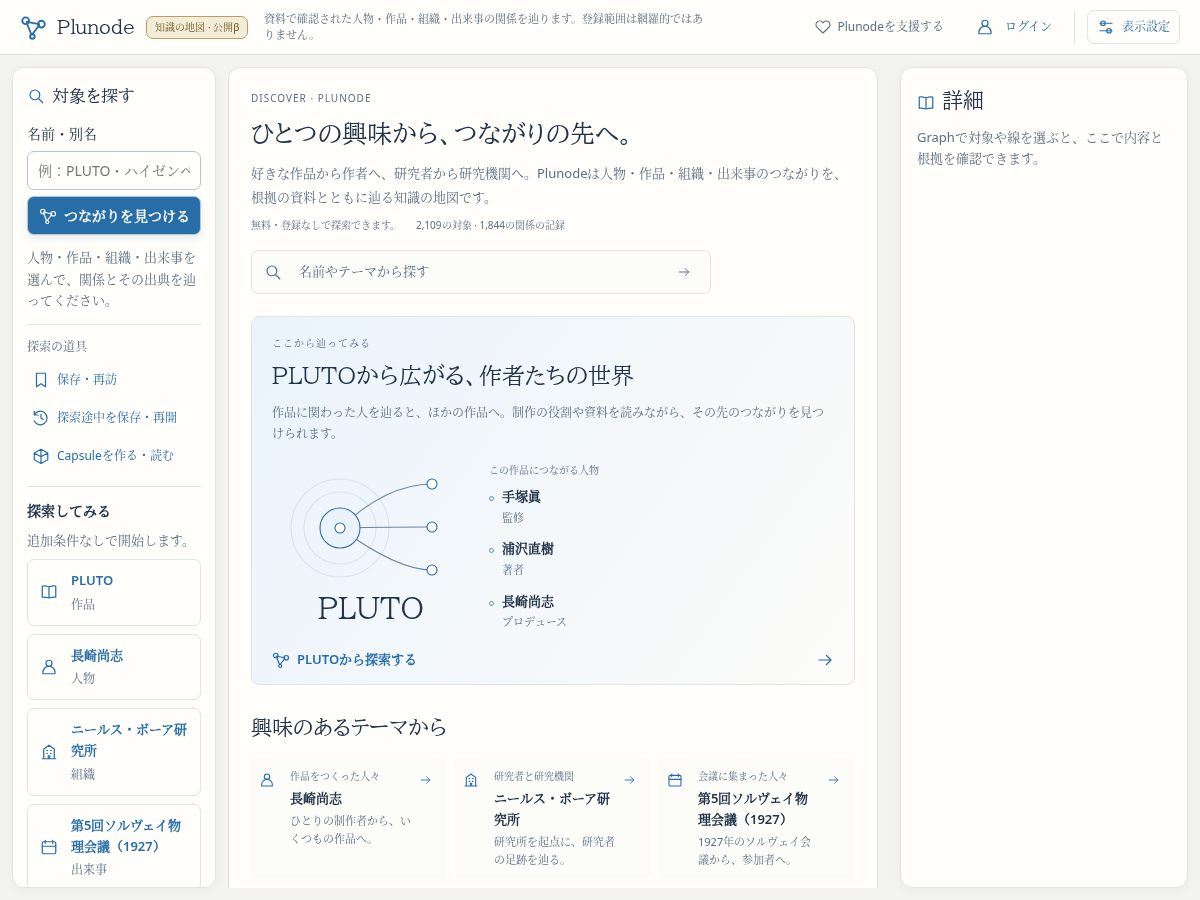Screen dimensions: 1200x900
Task: Click the calendar icon on the 会議に集まった人々 card
Action: (x=675, y=780)
